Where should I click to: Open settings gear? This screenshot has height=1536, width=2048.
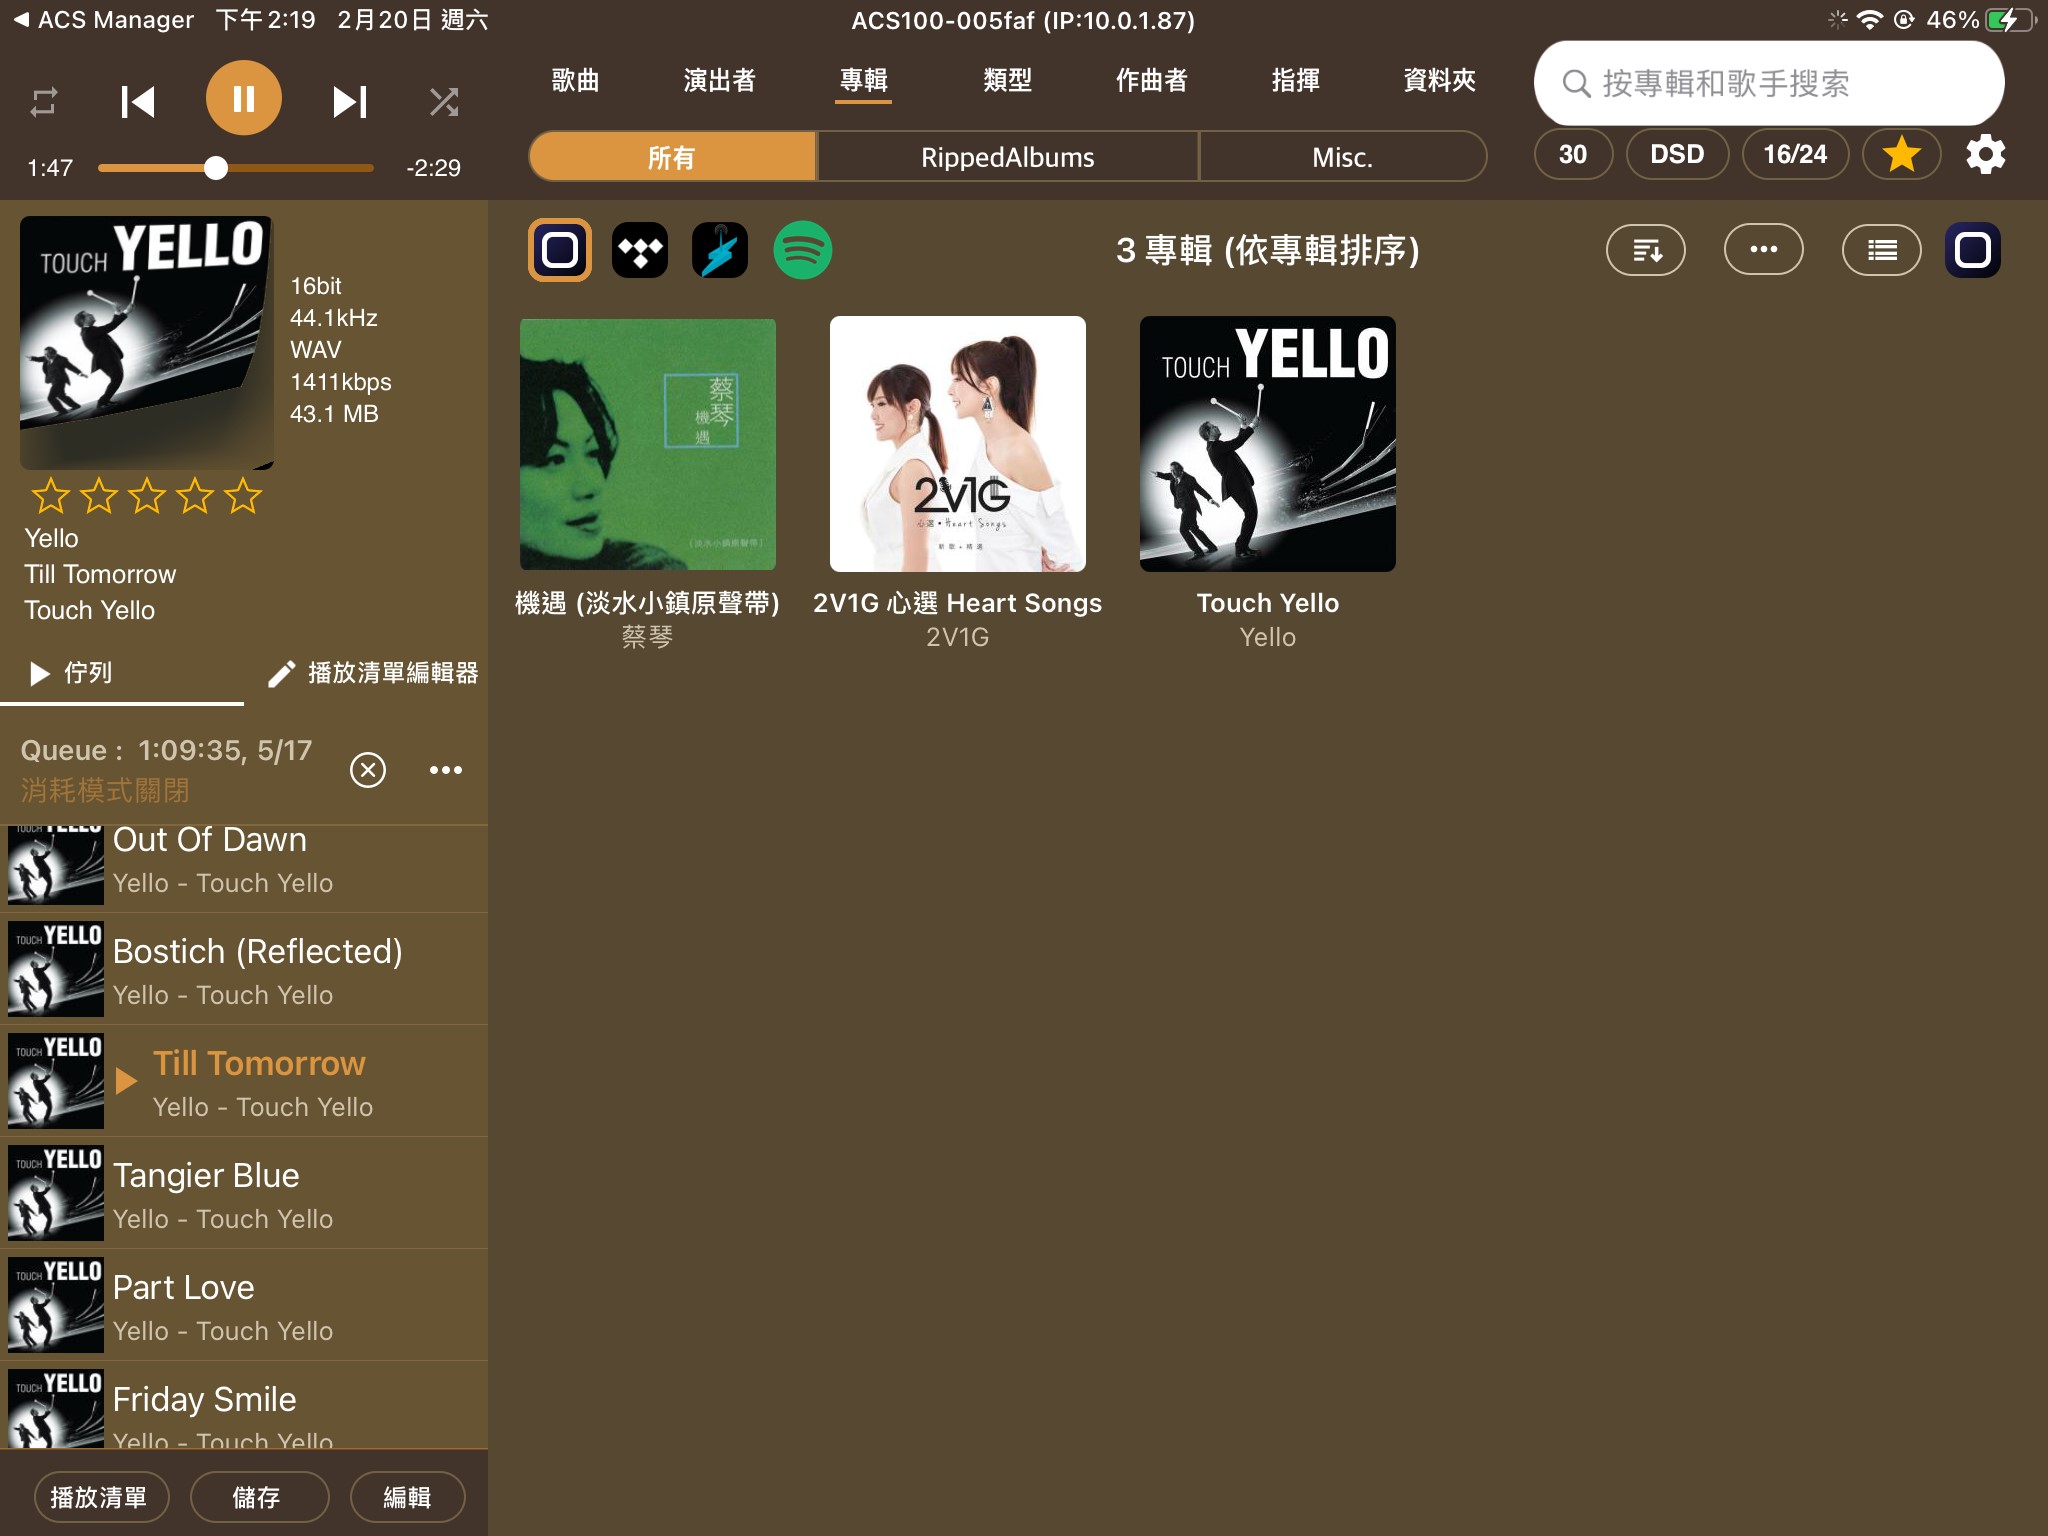tap(1985, 154)
